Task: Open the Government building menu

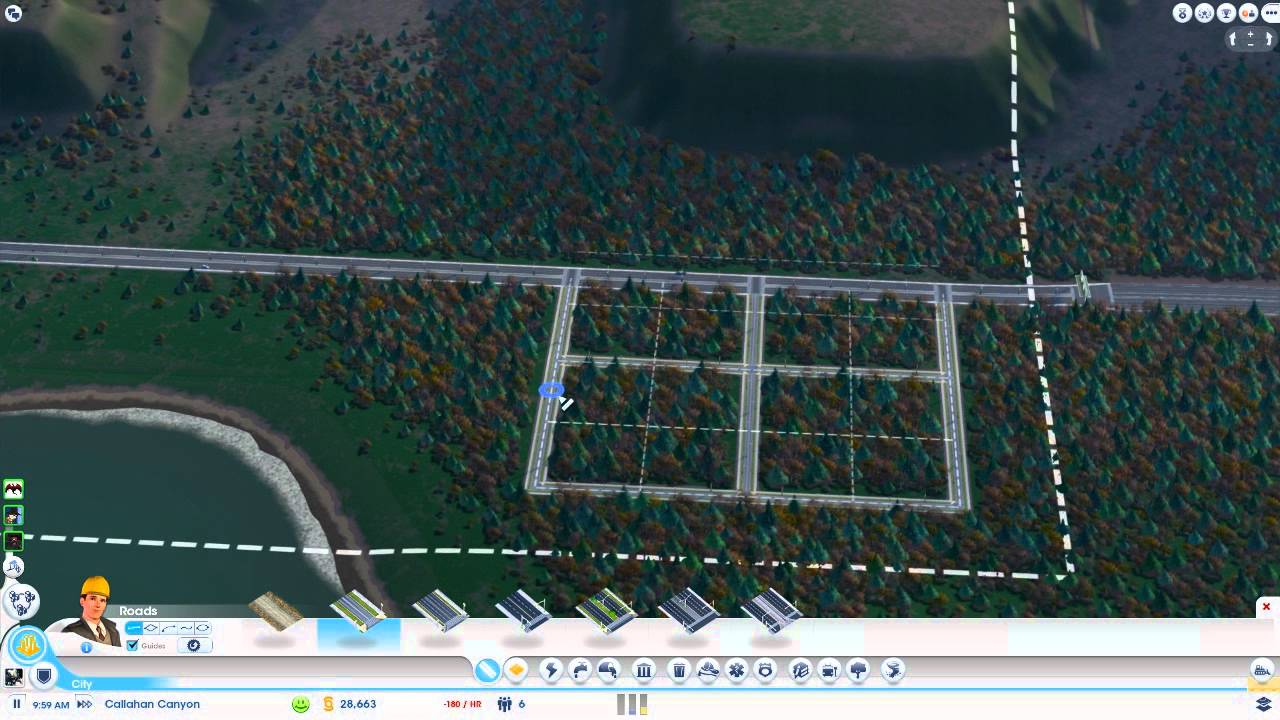Action: coord(644,670)
